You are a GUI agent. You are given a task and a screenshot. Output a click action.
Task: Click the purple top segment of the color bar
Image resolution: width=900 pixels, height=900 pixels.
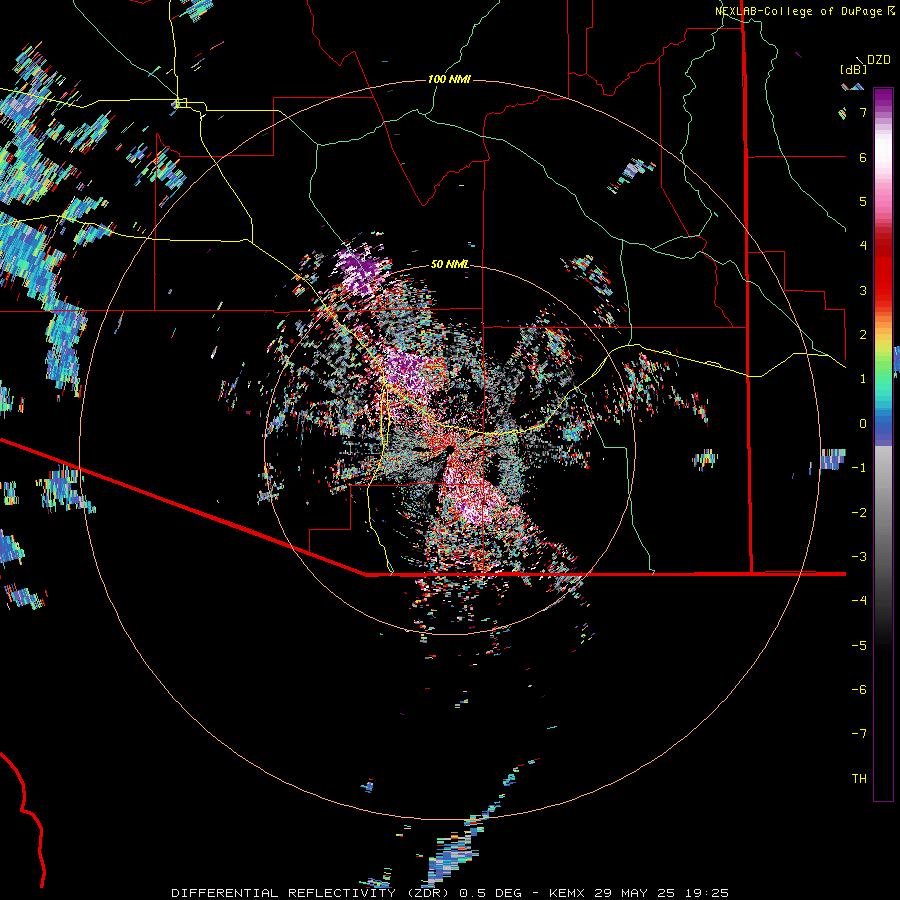click(883, 98)
